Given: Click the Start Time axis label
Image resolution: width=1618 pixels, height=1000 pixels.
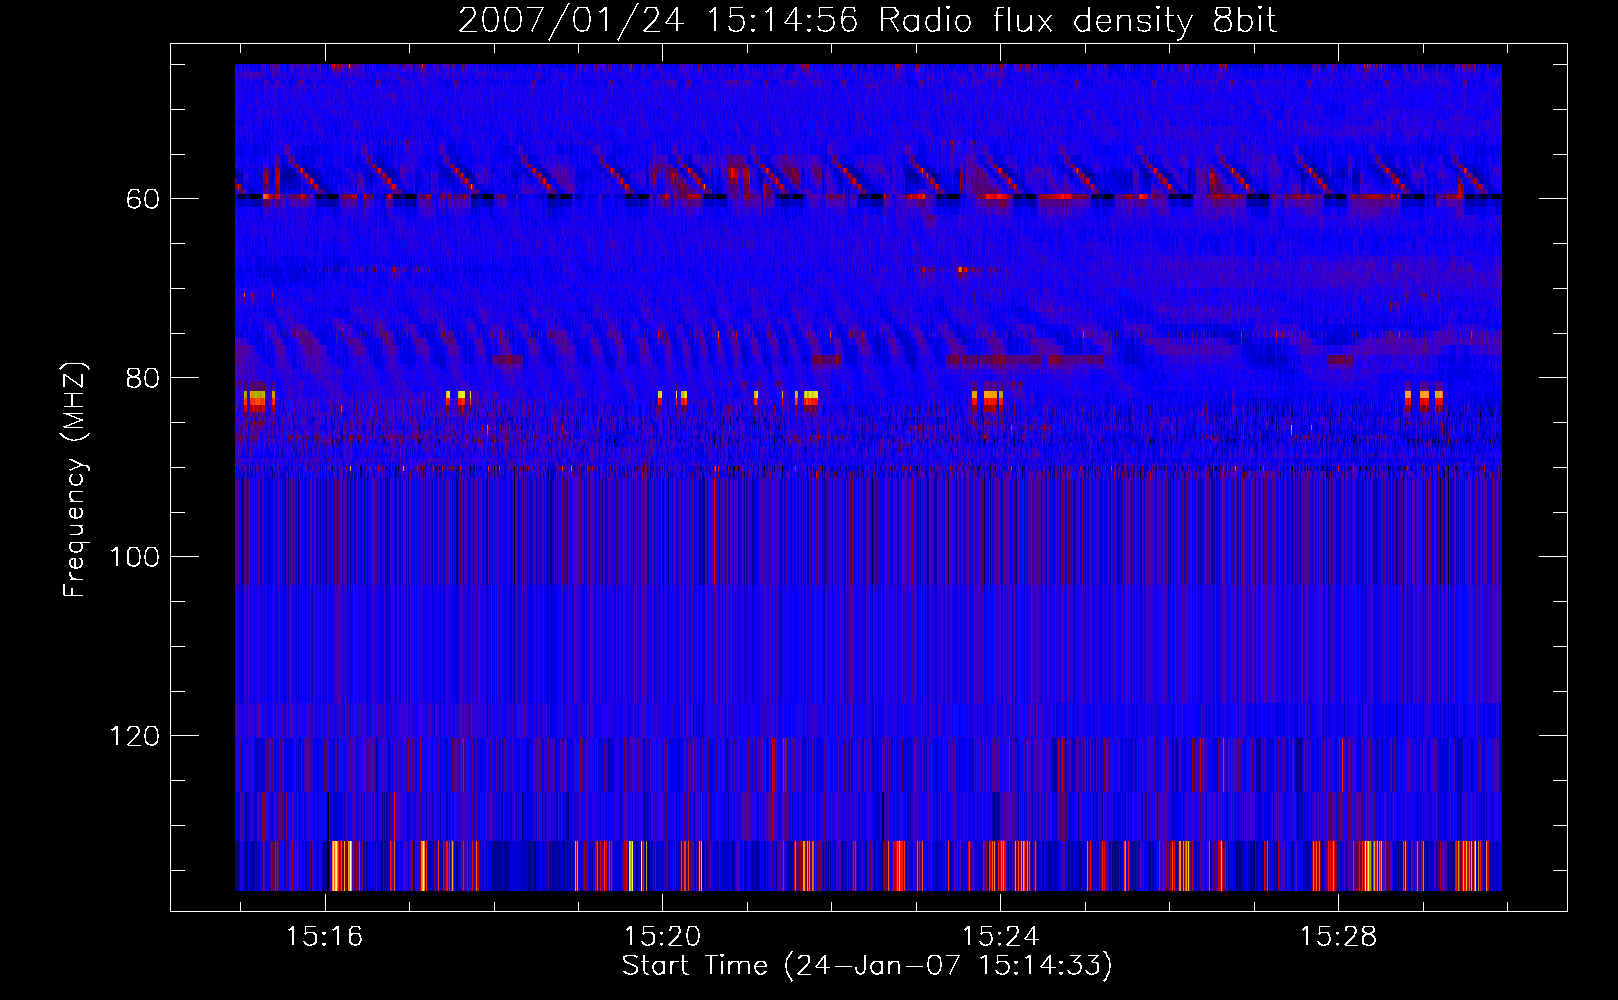Looking at the screenshot, I should (x=867, y=965).
